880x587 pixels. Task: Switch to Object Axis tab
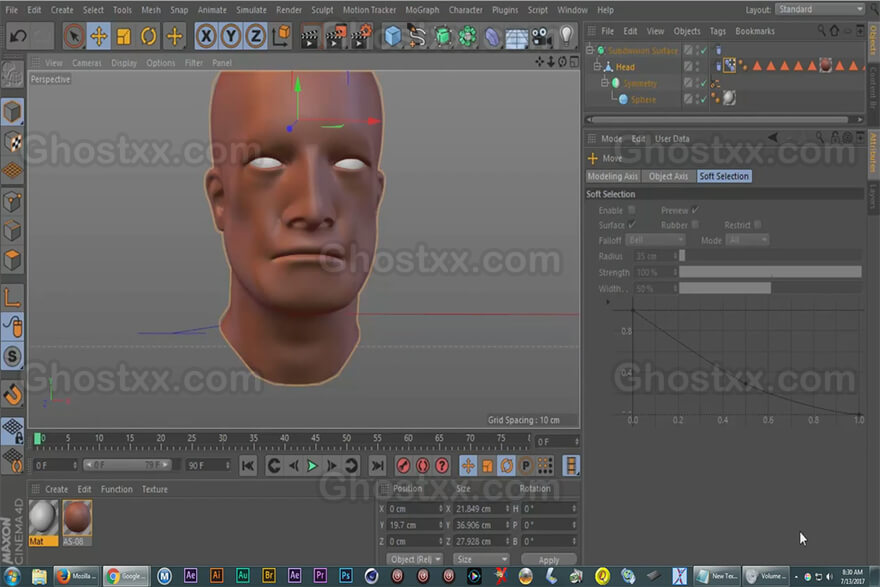coord(668,176)
